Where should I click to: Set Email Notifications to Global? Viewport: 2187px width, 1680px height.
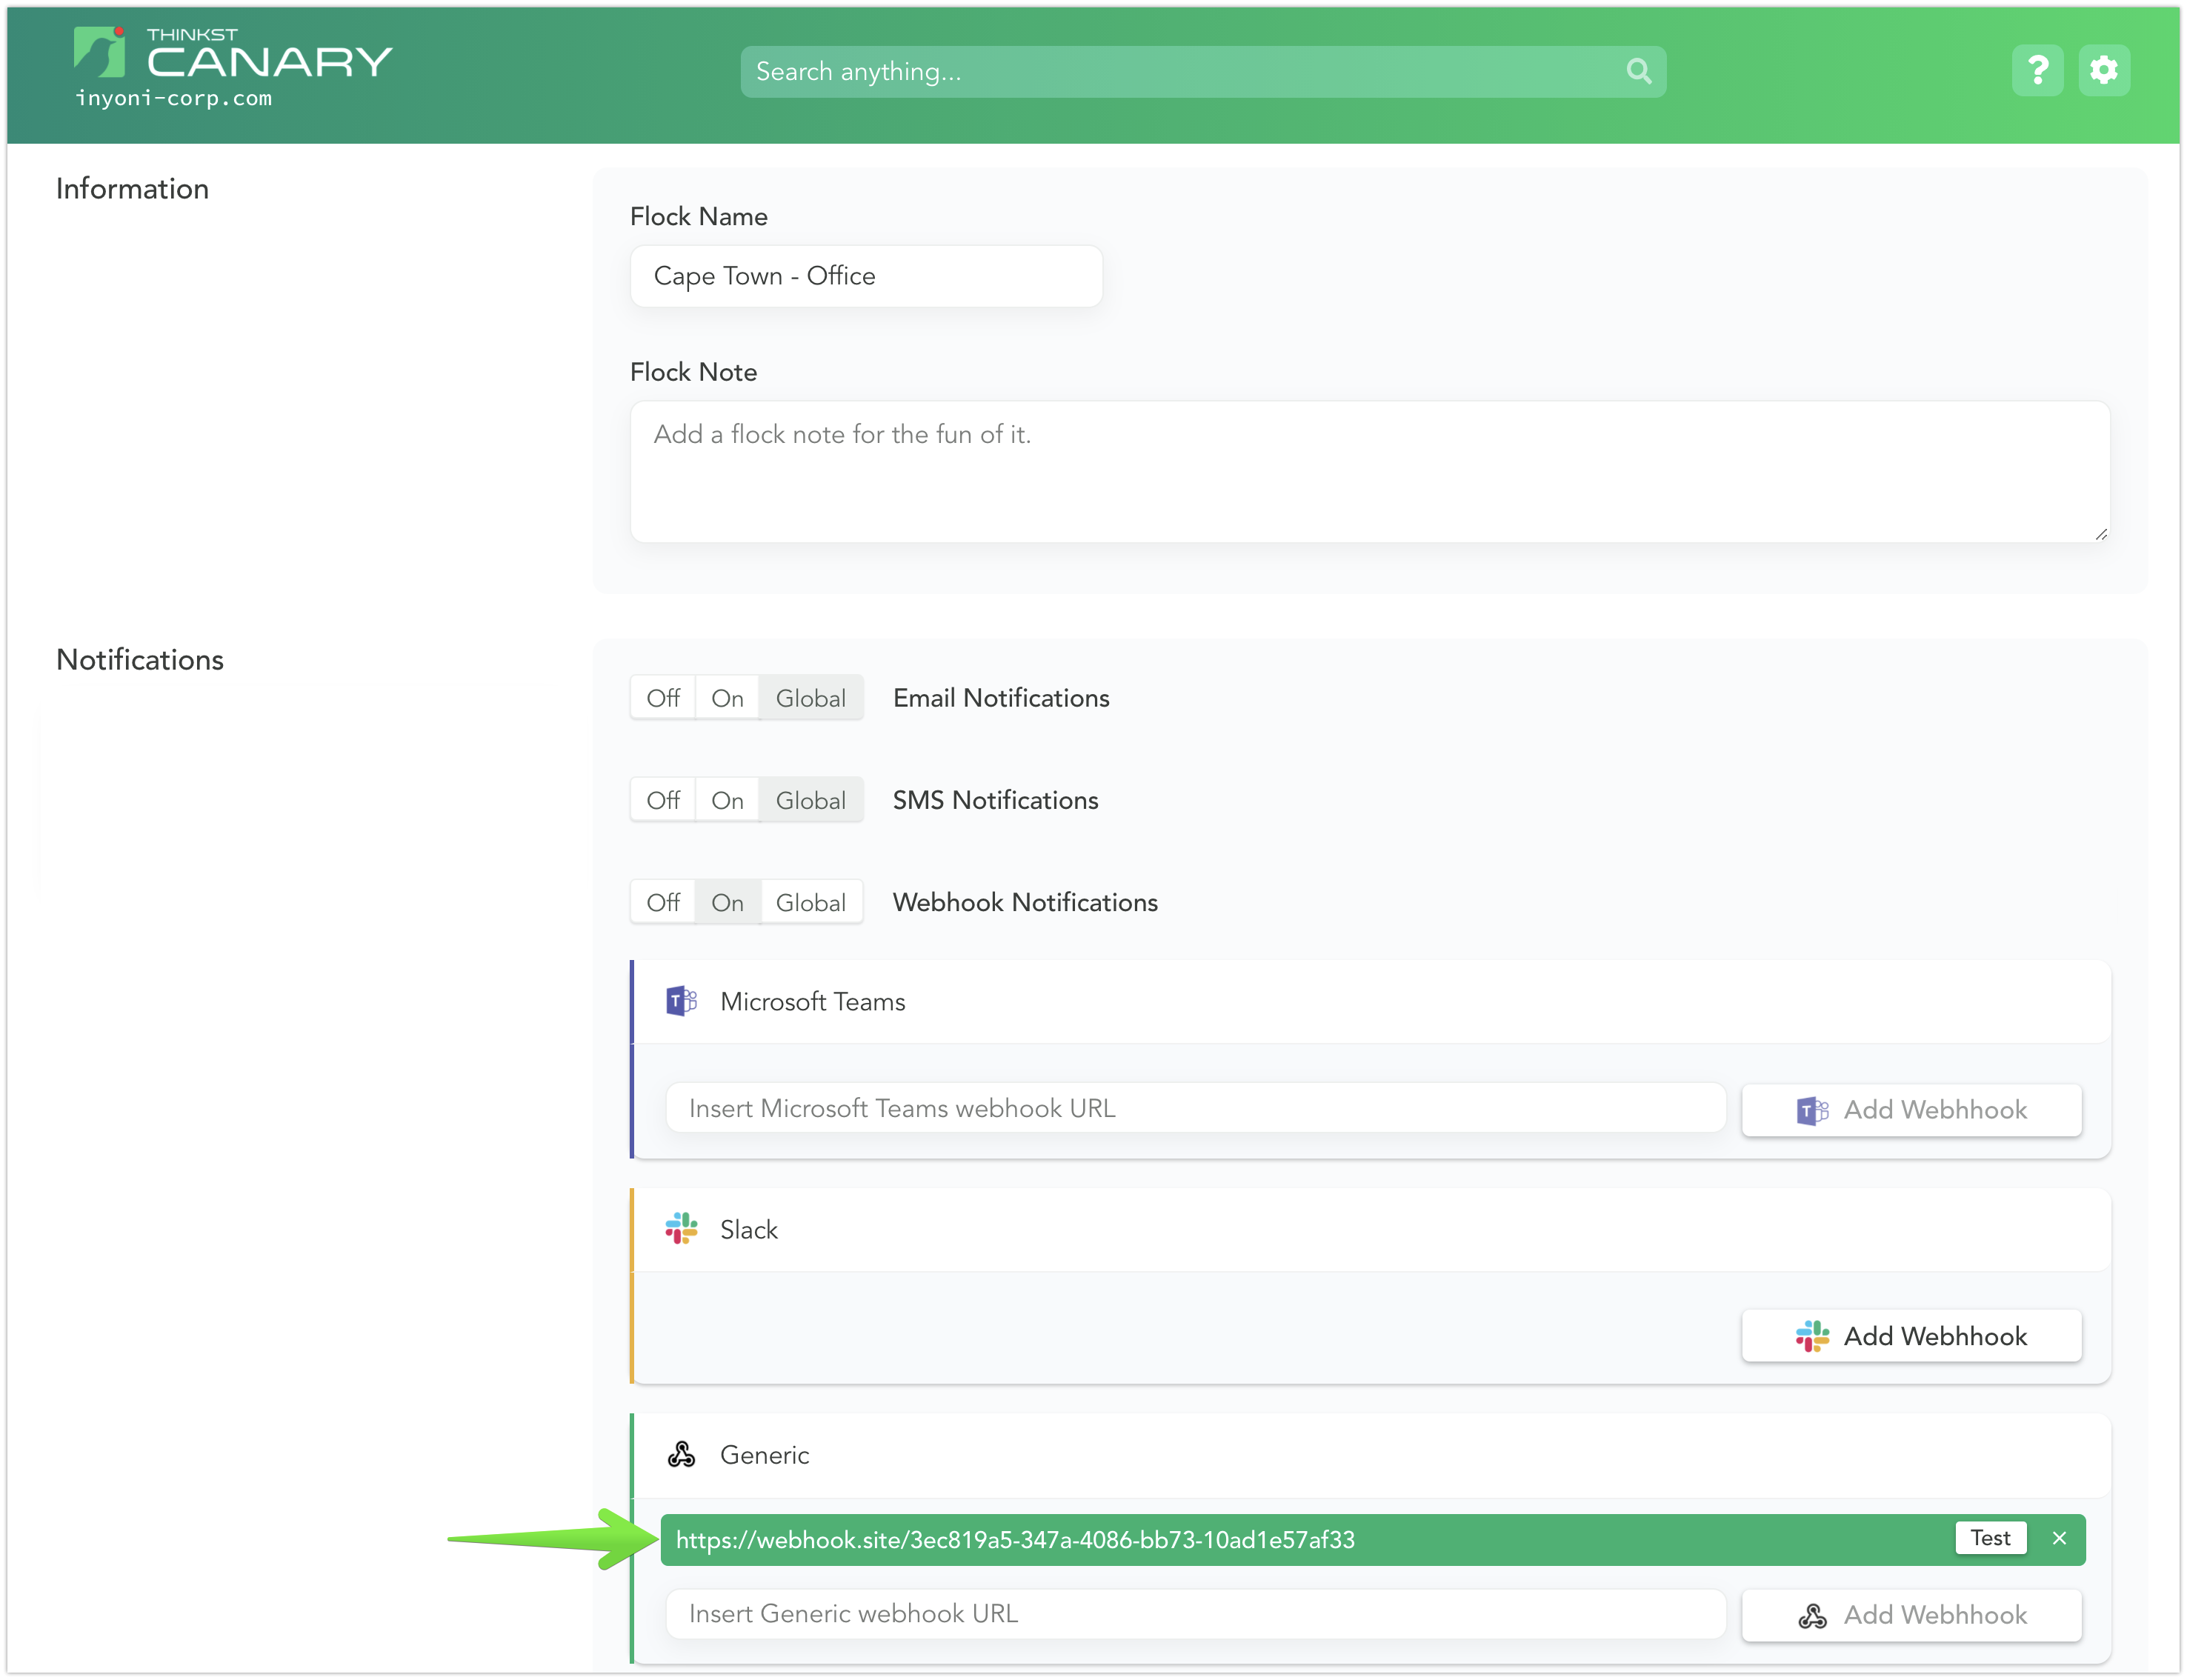811,698
